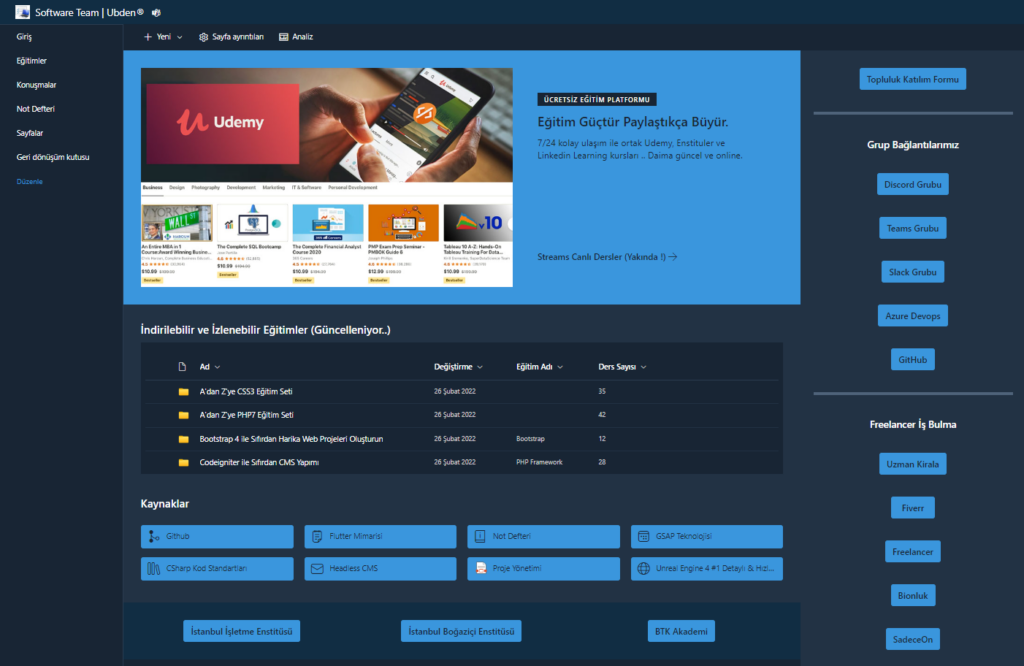Click the SadeceOn button

click(x=912, y=639)
